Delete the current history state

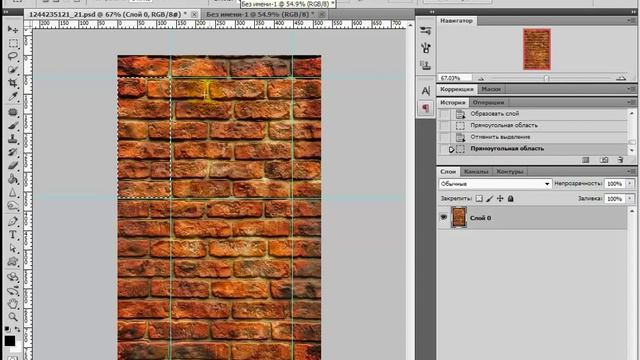click(620, 160)
